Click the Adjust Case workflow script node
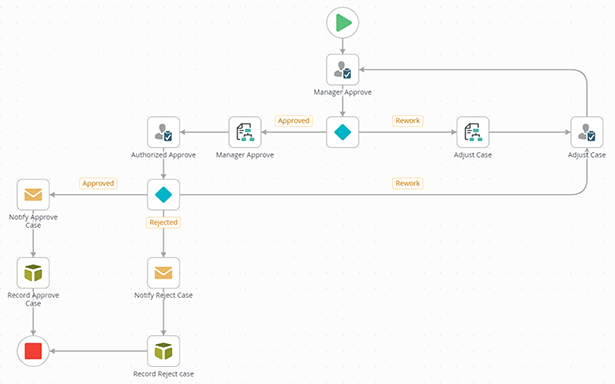 click(x=473, y=132)
